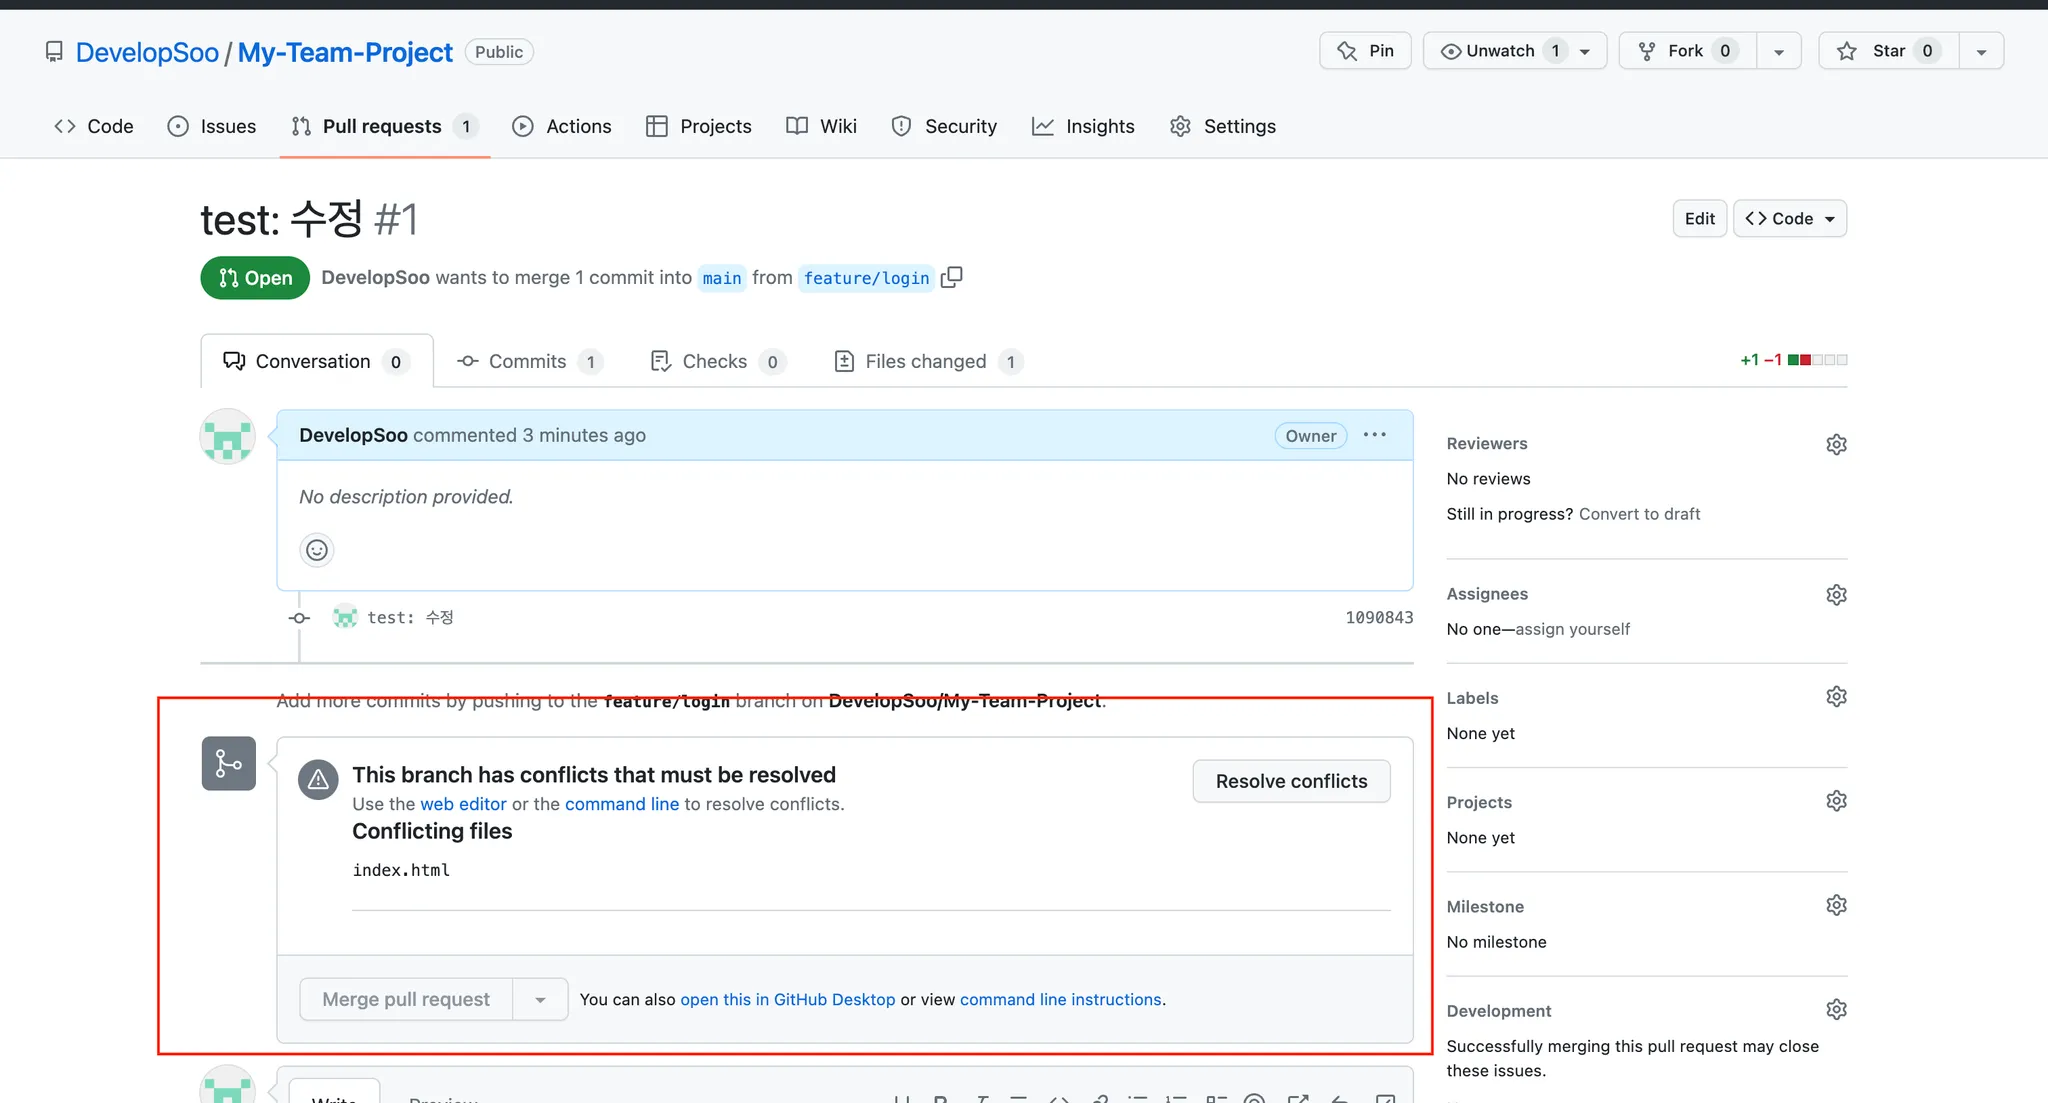
Task: Expand the Code dropdown next to Edit
Action: click(x=1790, y=219)
